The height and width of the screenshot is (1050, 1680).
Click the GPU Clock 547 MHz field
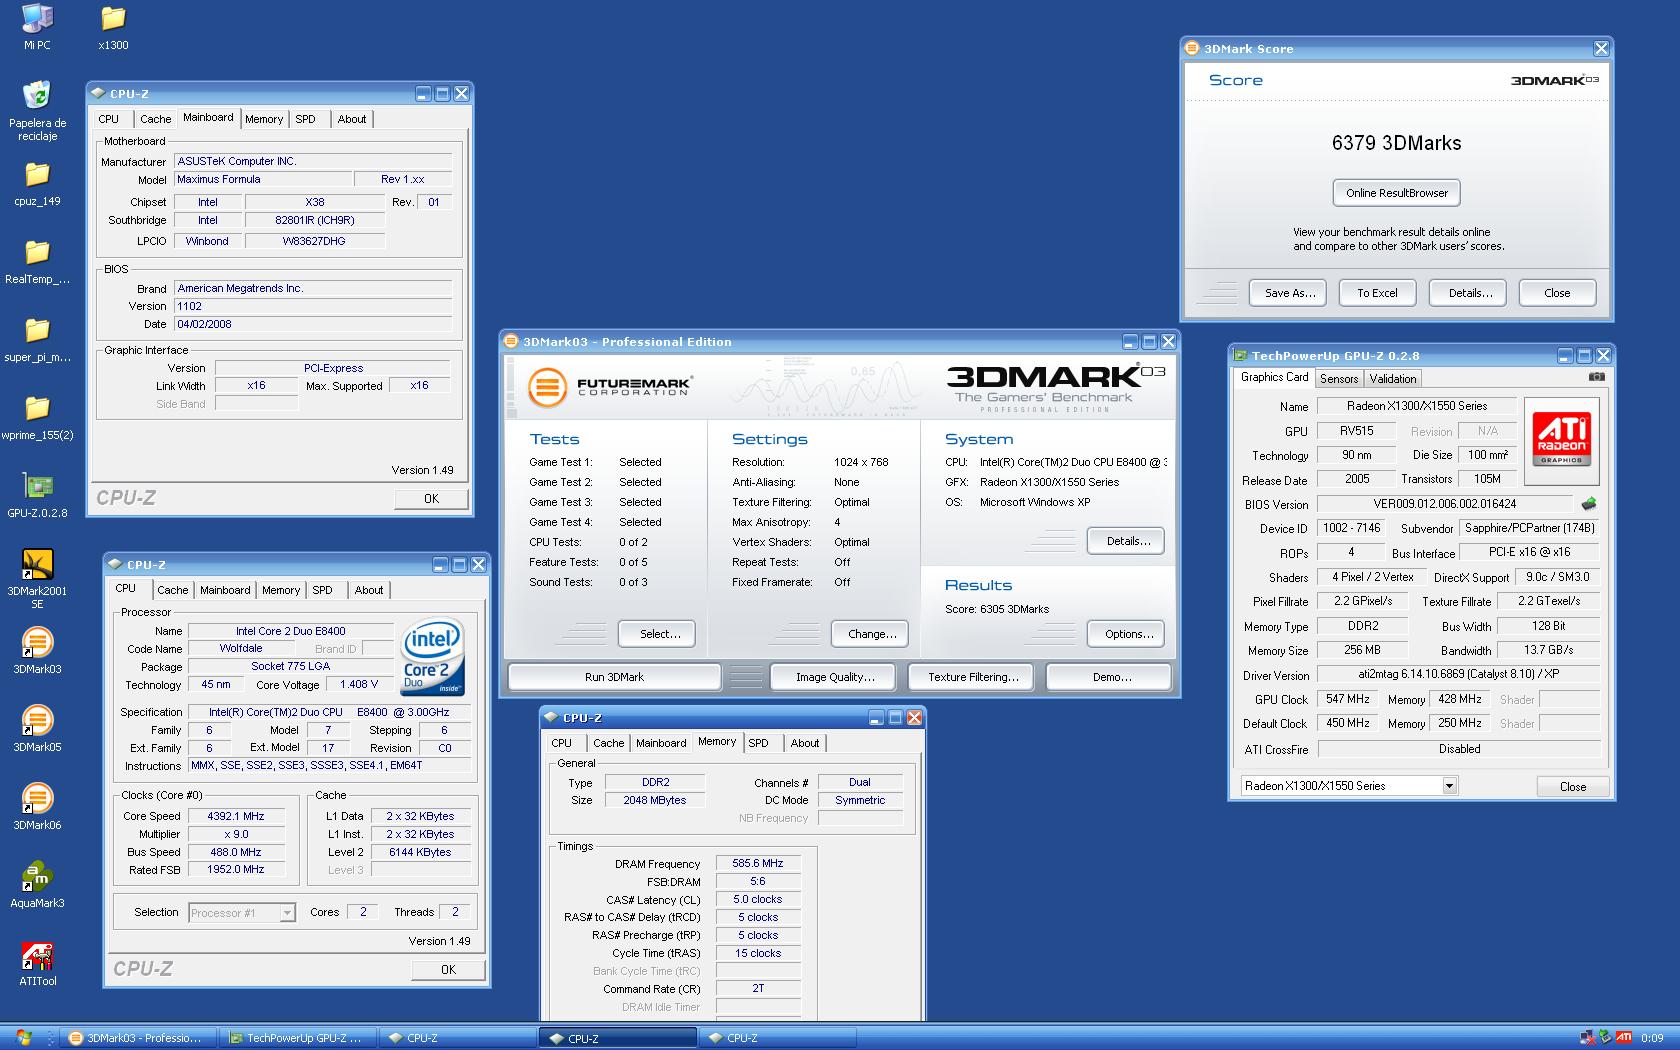coord(1348,699)
